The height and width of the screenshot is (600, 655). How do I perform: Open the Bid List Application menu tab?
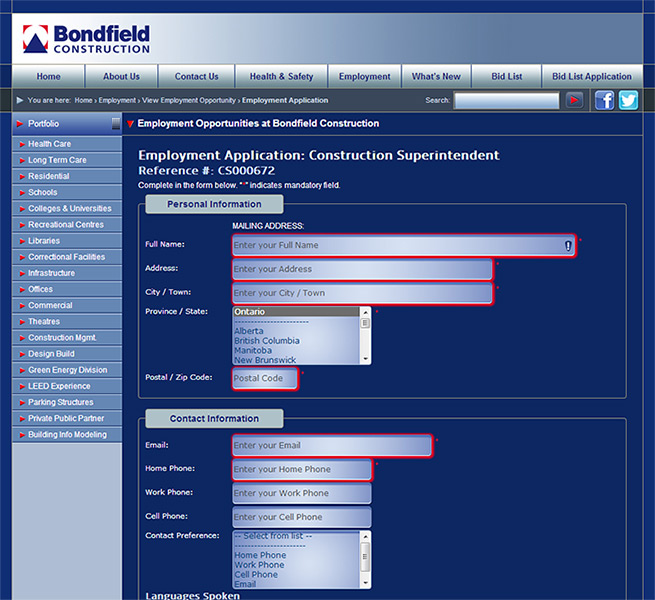pos(592,76)
